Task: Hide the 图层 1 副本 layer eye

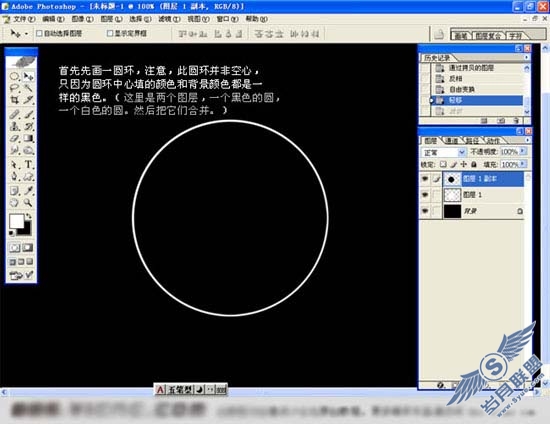Action: pos(425,179)
